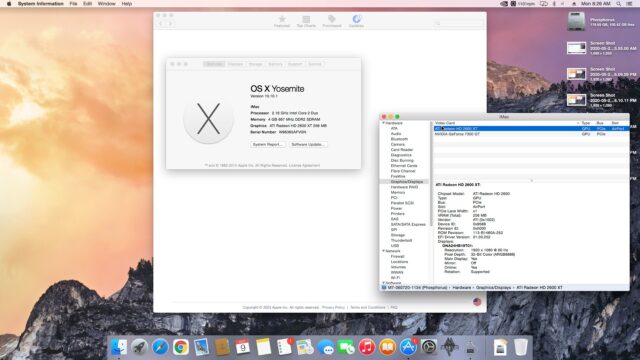Open iTunes red music note icon
The image size is (640, 360).
367,347
